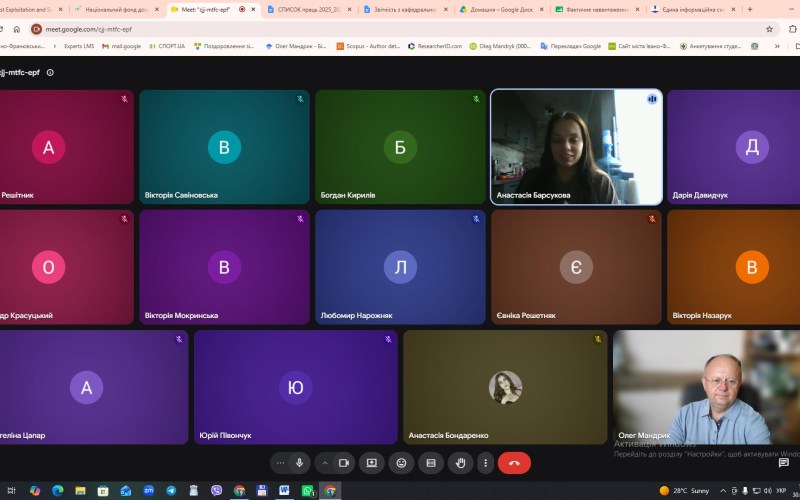Open audio settings menu beside microphone
Viewport: 800px width, 500px height.
[280, 463]
